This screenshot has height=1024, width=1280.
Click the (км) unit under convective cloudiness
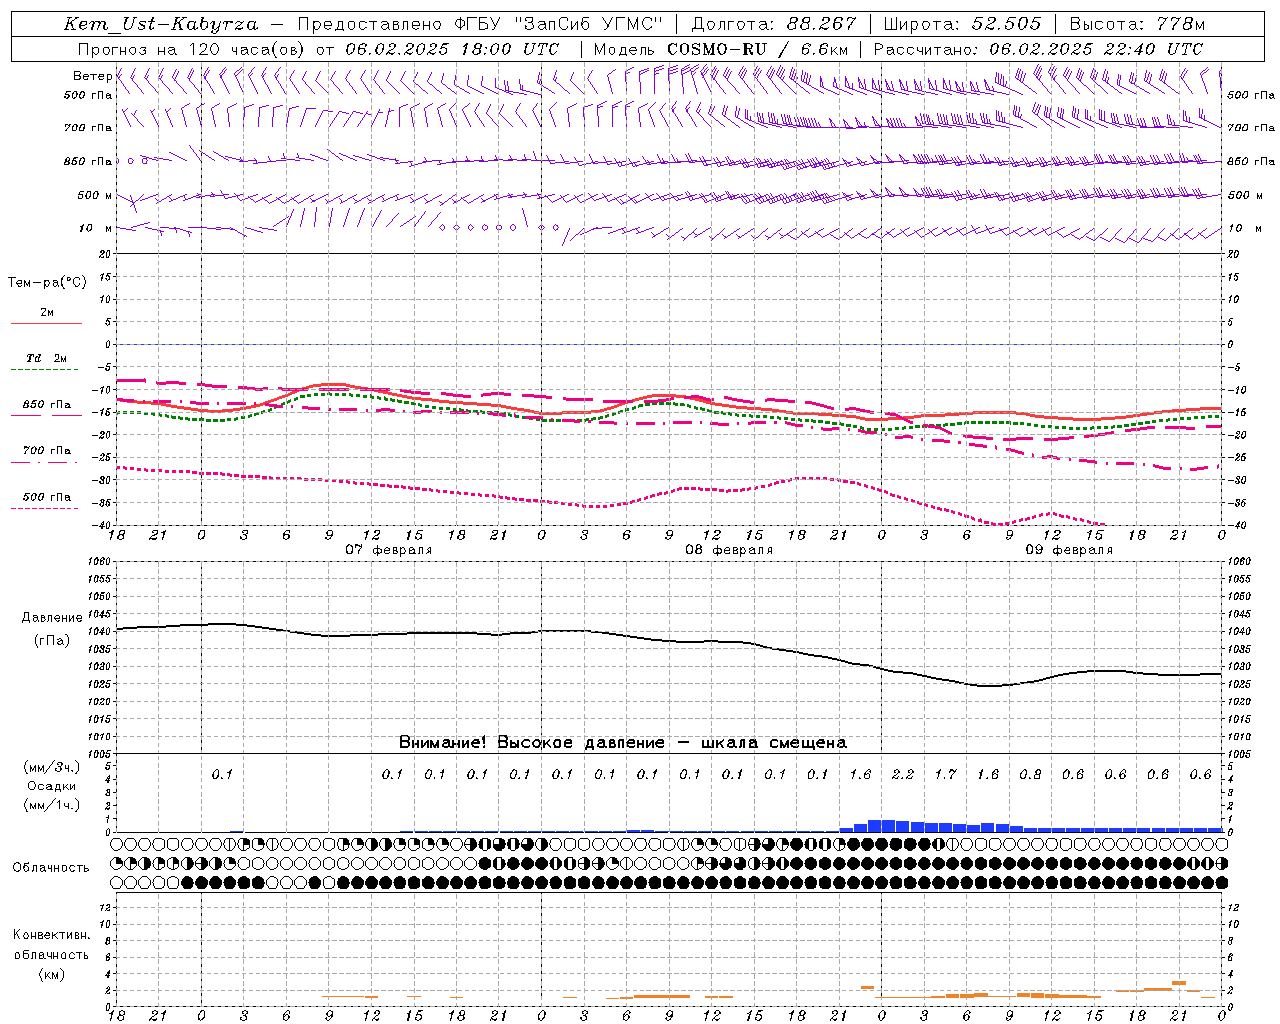tap(51, 974)
